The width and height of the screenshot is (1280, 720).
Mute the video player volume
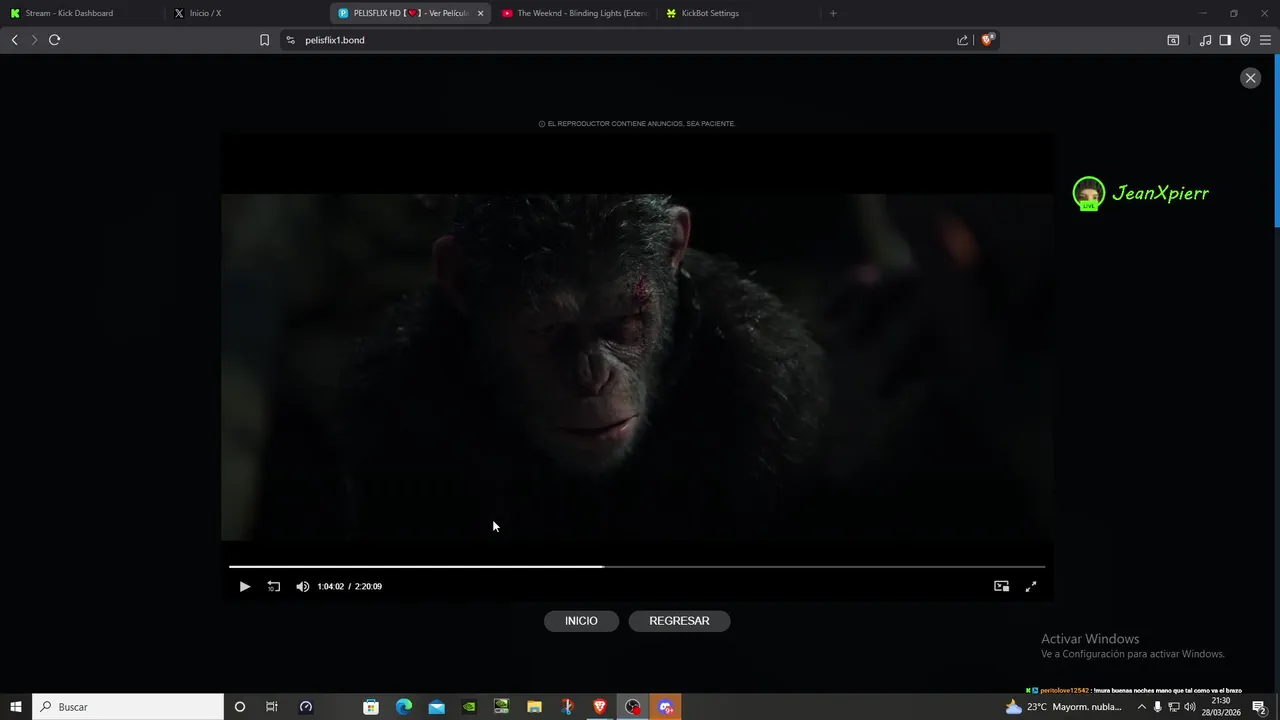[x=303, y=587]
